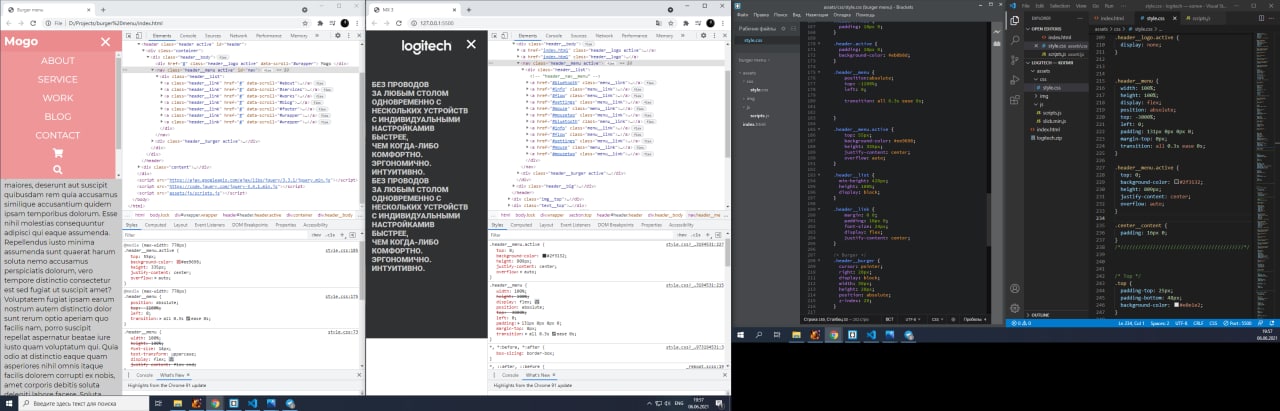This screenshot has height=411, width=1280.
Task: Open the burger-menu project dropdown in Brackets
Action: pyautogui.click(x=757, y=61)
